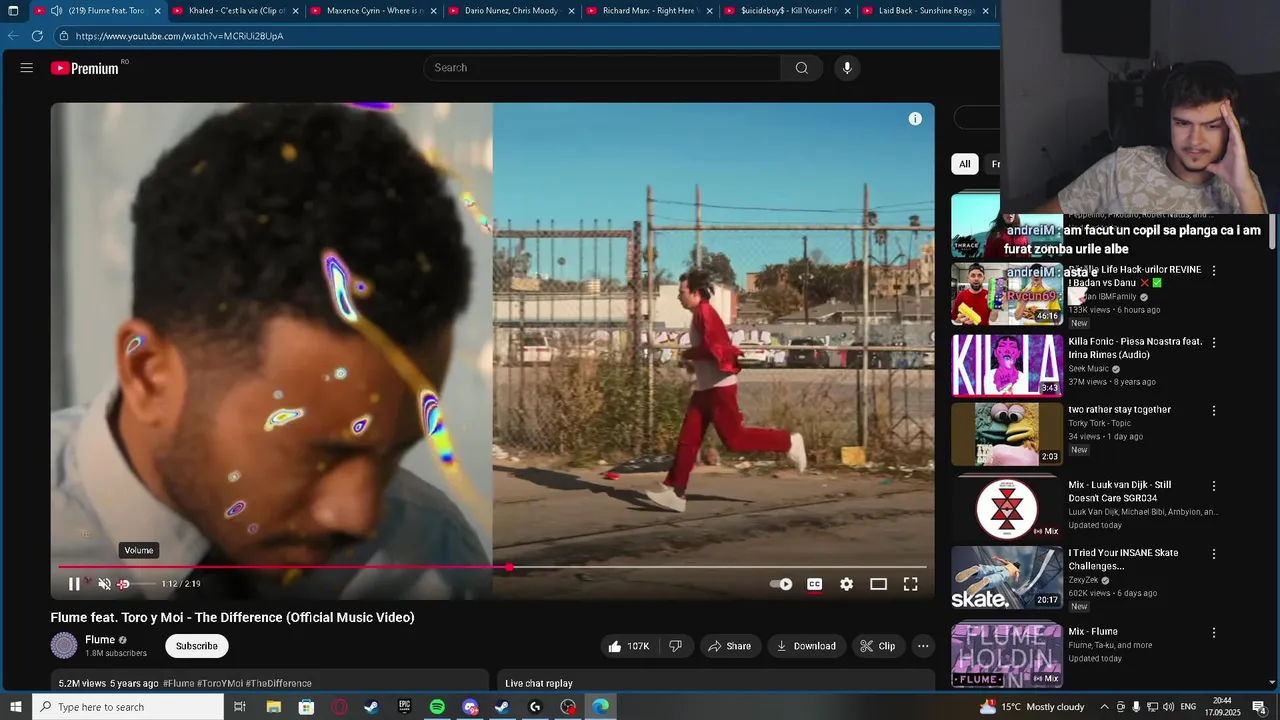This screenshot has height=720, width=1280.
Task: Open the notifications action center
Action: pyautogui.click(x=1260, y=707)
